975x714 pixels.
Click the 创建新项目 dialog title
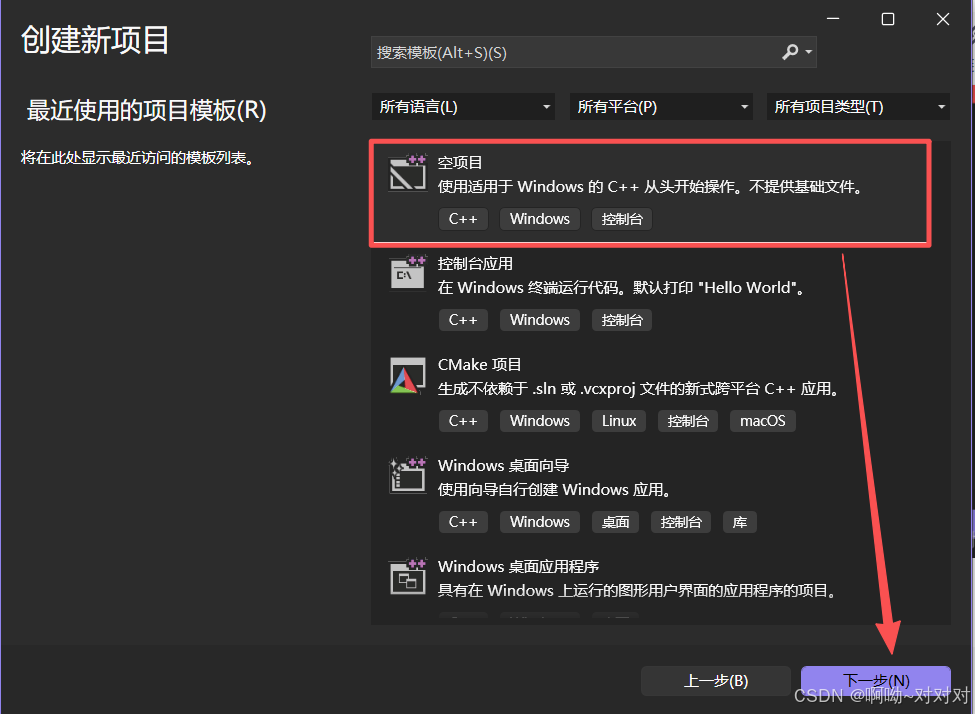point(95,40)
